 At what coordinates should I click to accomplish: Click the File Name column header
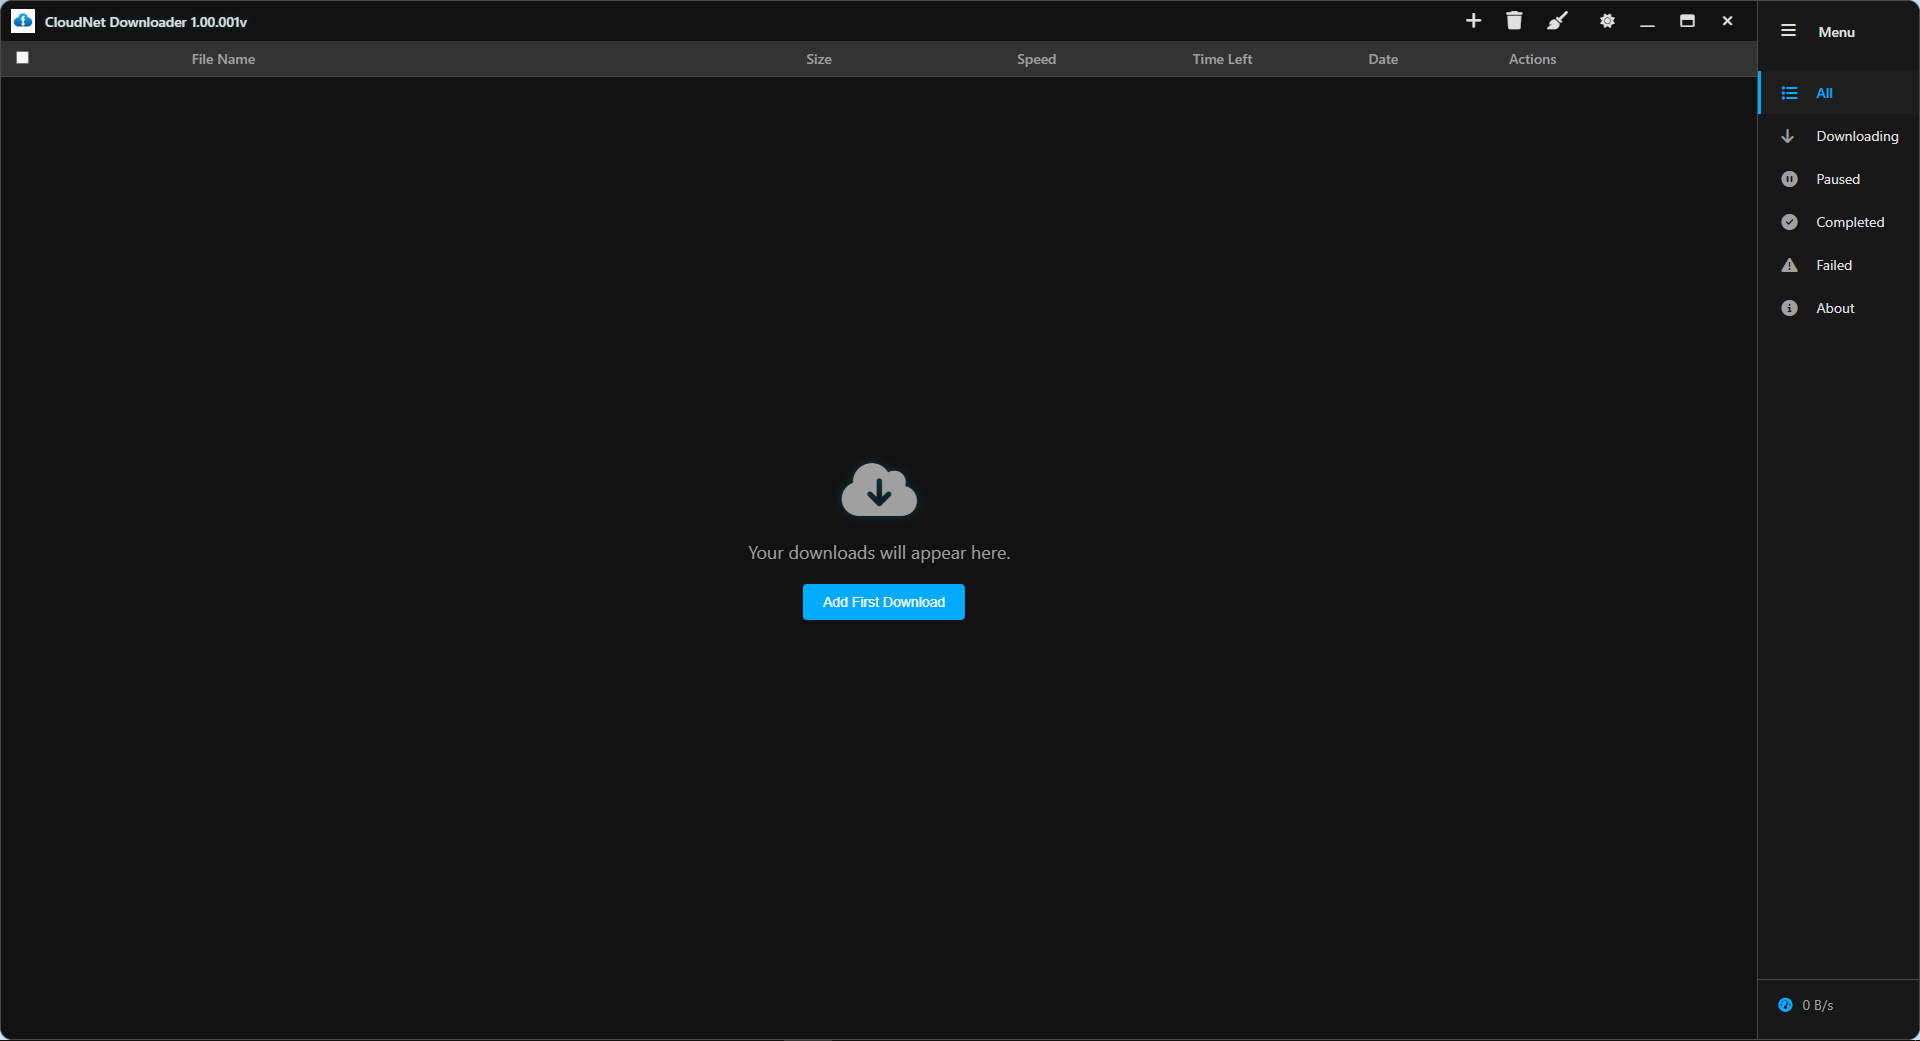(223, 59)
